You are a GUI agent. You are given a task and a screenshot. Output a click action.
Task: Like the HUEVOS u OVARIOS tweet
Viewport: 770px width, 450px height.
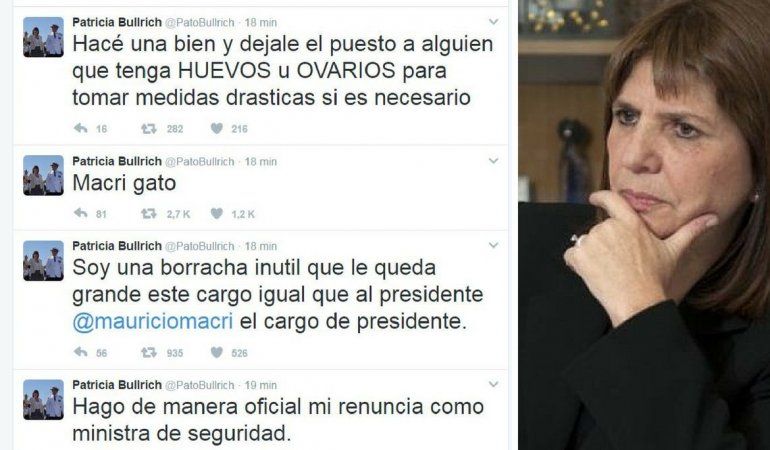[217, 128]
